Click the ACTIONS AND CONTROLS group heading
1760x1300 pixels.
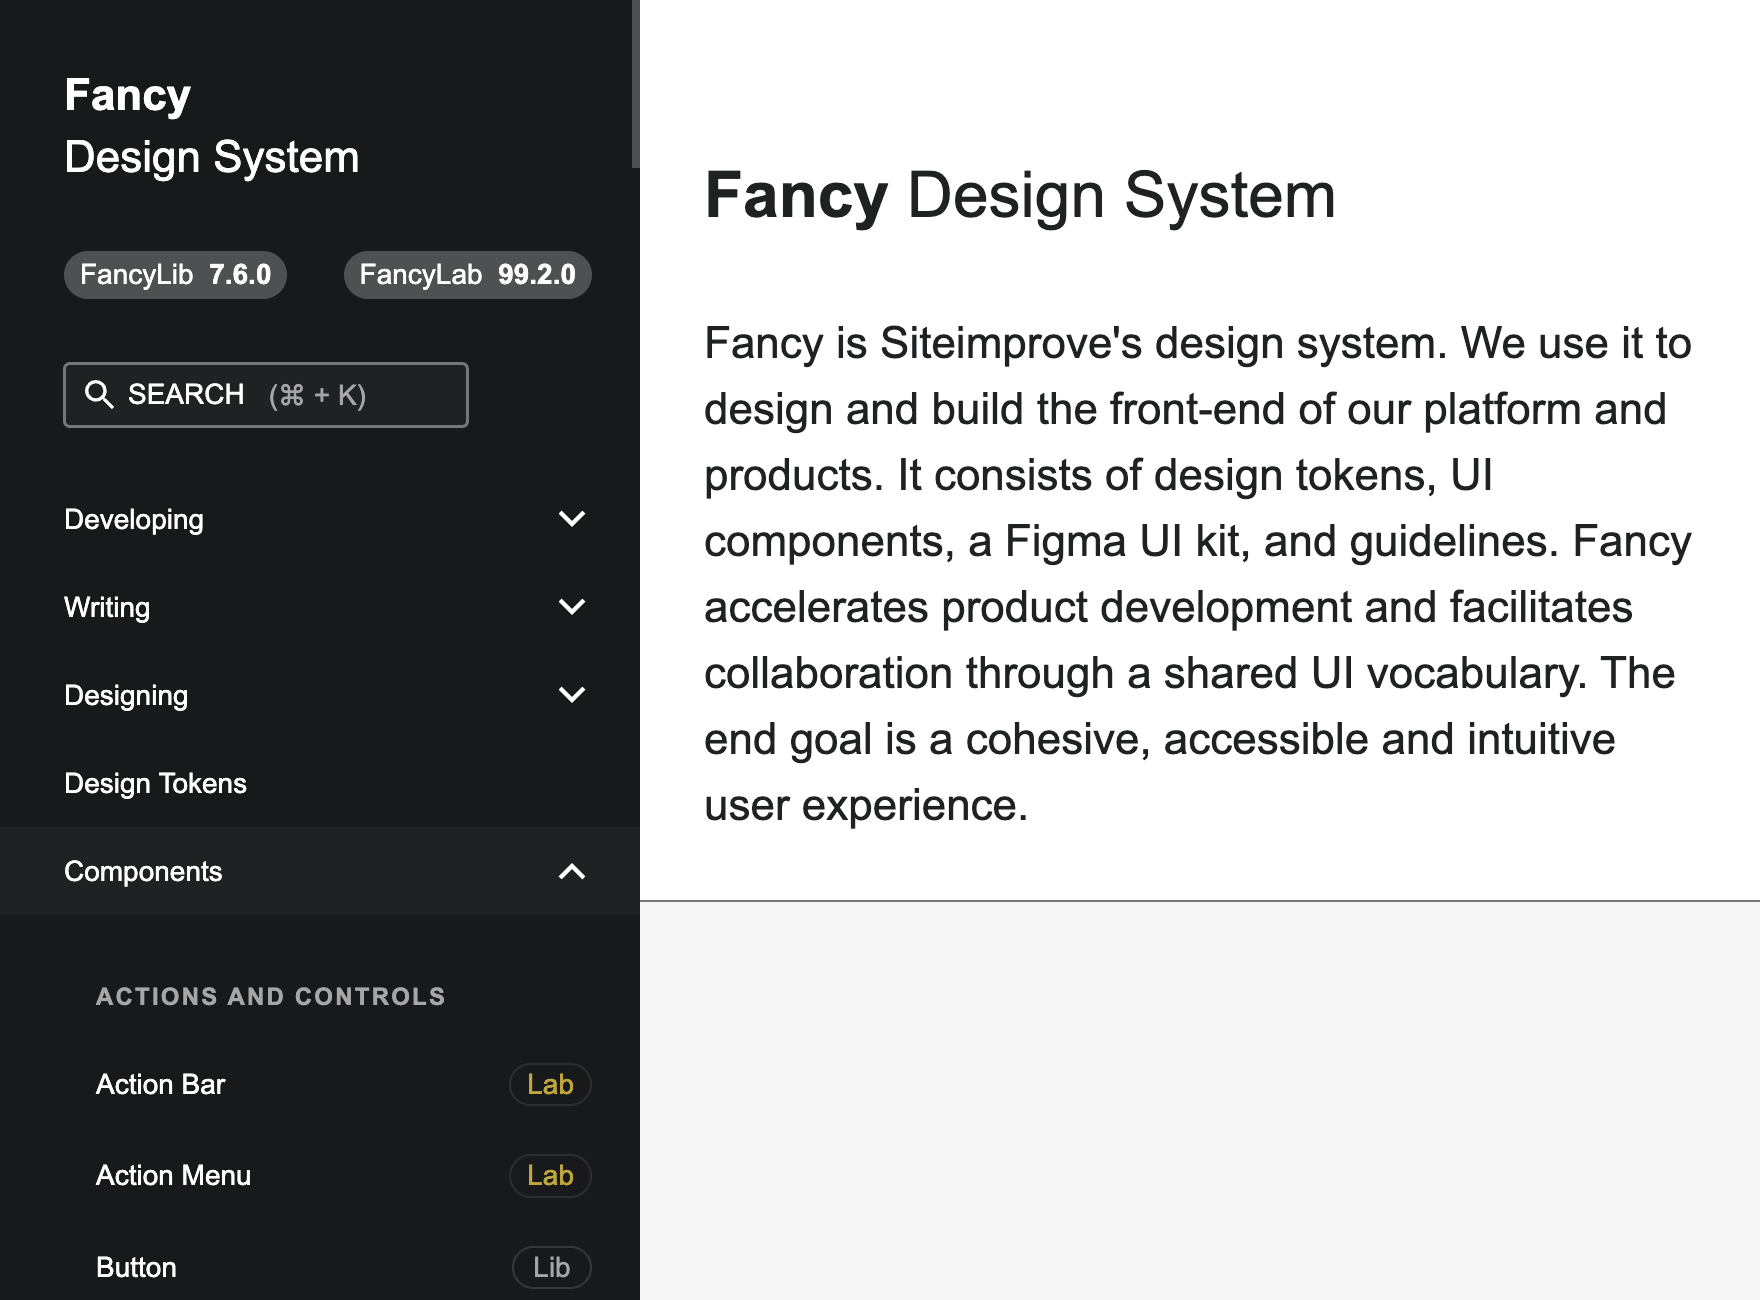tap(270, 997)
